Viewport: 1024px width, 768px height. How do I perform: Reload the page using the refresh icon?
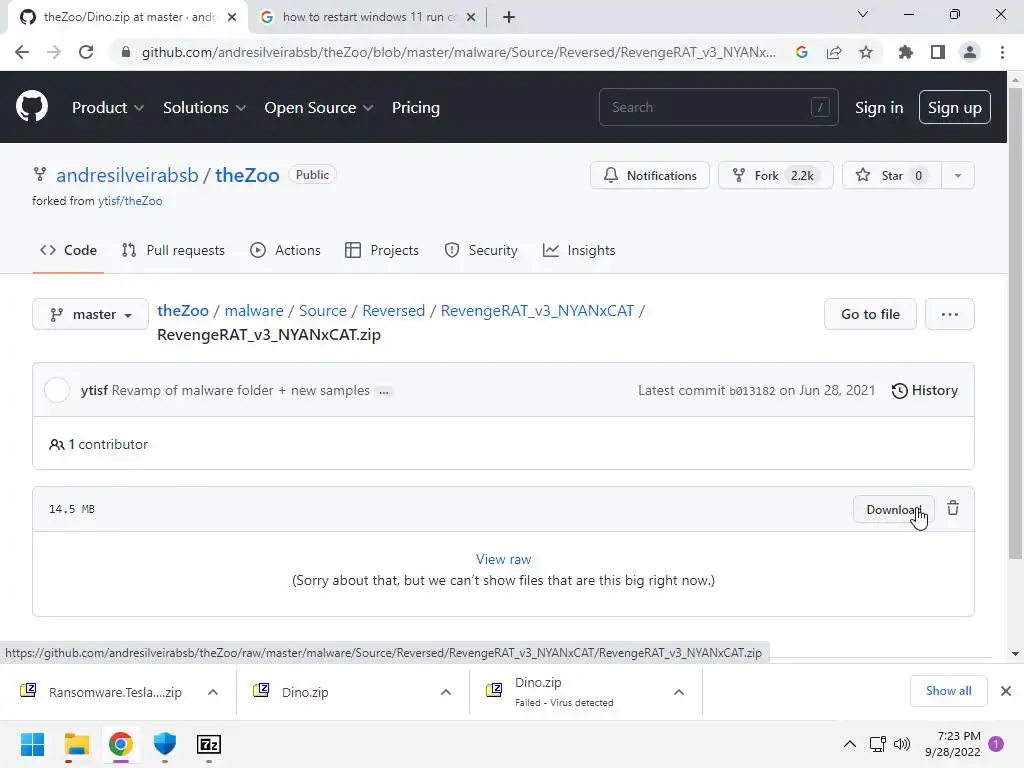(x=86, y=52)
